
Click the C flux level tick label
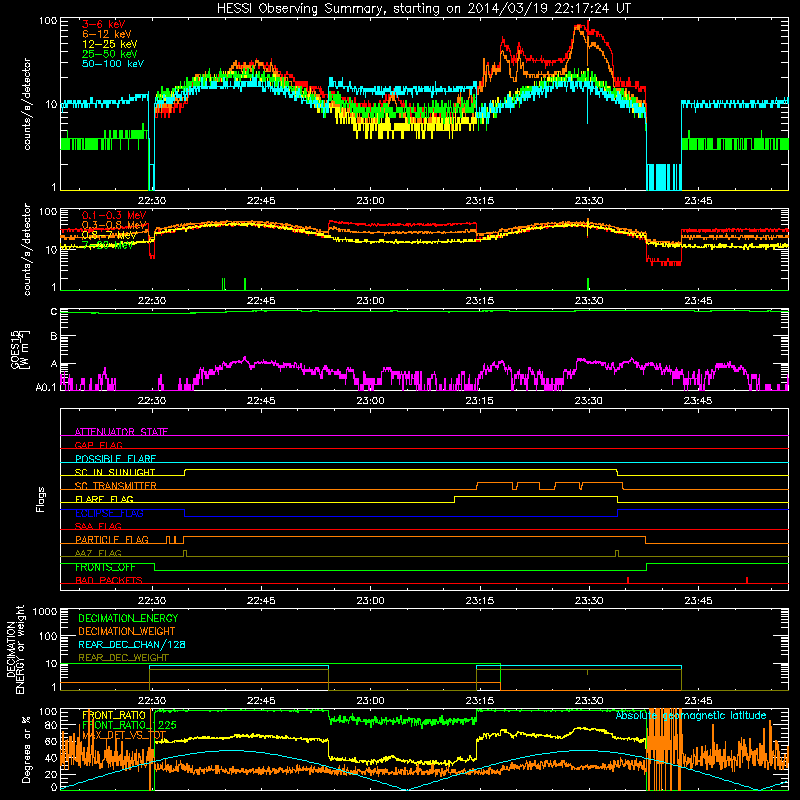point(54,312)
